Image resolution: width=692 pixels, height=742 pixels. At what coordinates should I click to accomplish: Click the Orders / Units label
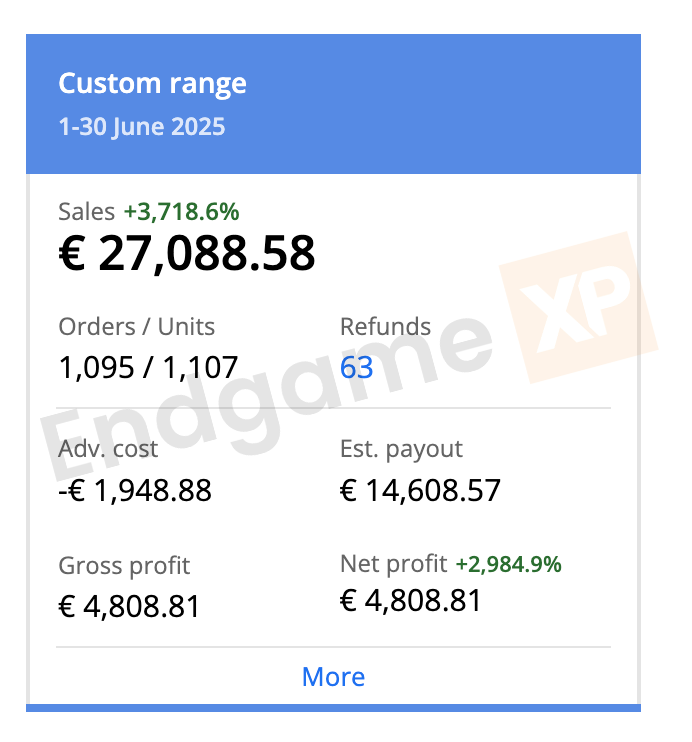click(137, 327)
